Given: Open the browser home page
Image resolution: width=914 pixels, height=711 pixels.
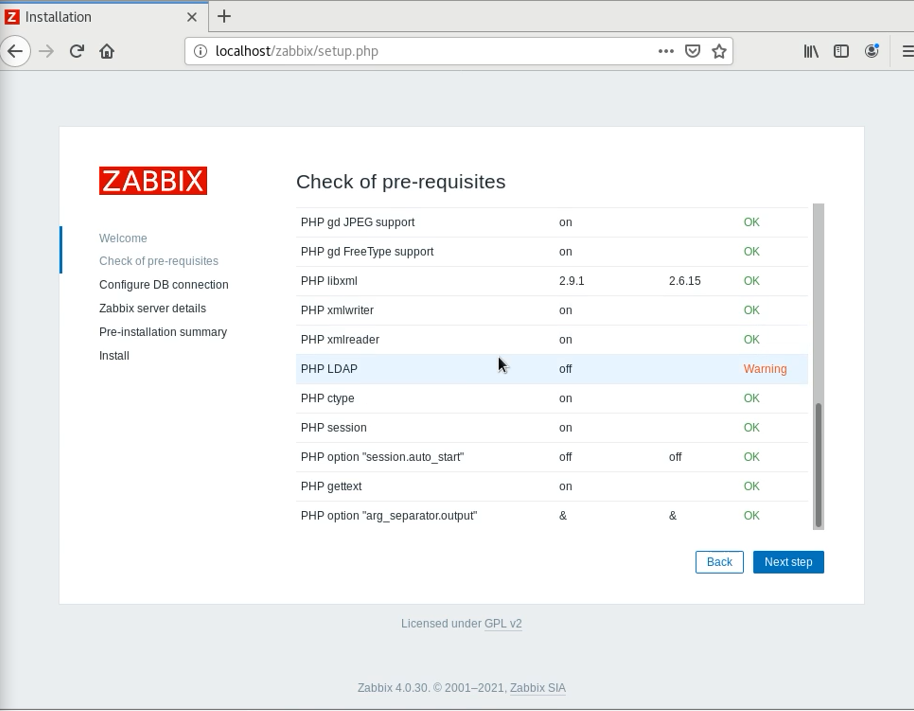Looking at the screenshot, I should (x=107, y=51).
